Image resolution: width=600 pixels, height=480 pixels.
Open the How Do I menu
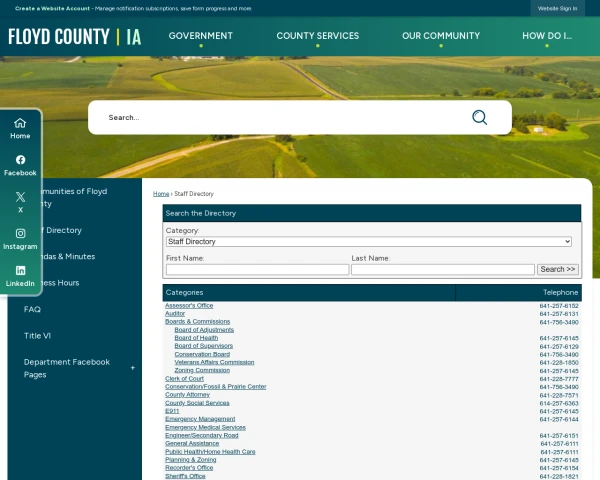point(547,36)
